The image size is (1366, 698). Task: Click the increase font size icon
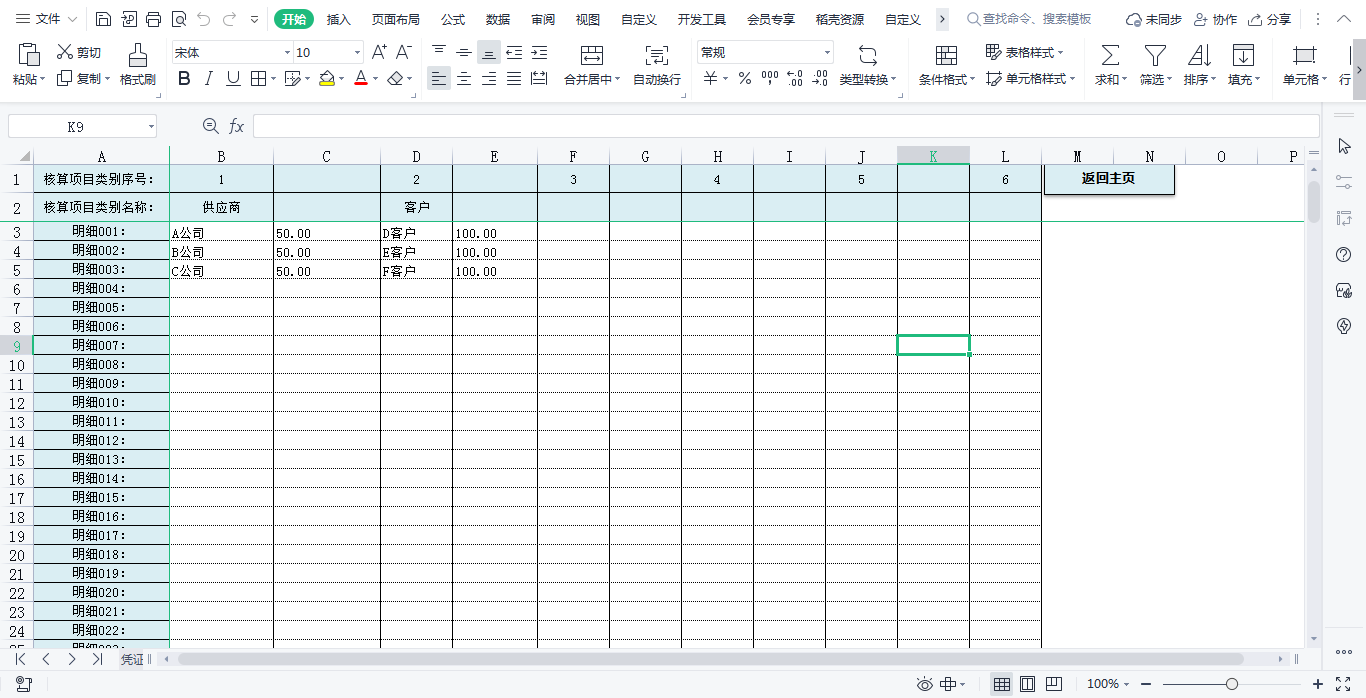tap(379, 52)
